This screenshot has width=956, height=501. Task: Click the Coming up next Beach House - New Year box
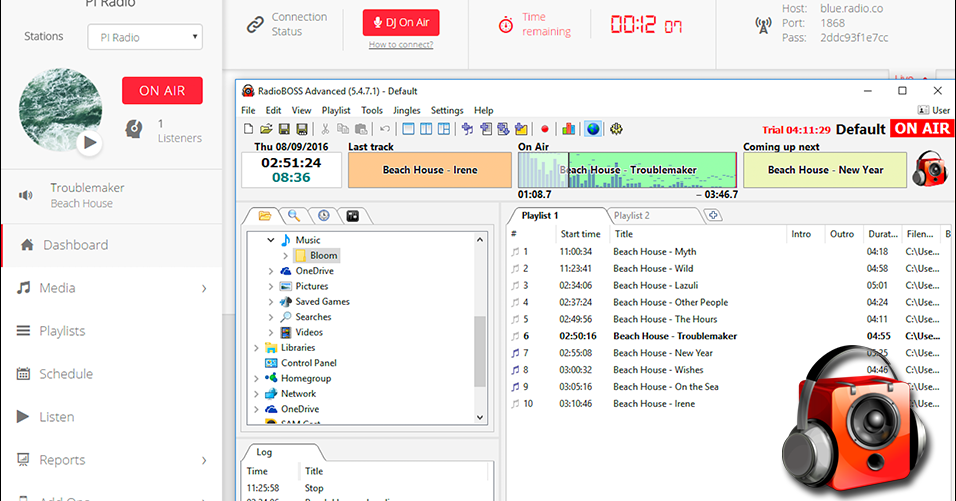[x=825, y=170]
